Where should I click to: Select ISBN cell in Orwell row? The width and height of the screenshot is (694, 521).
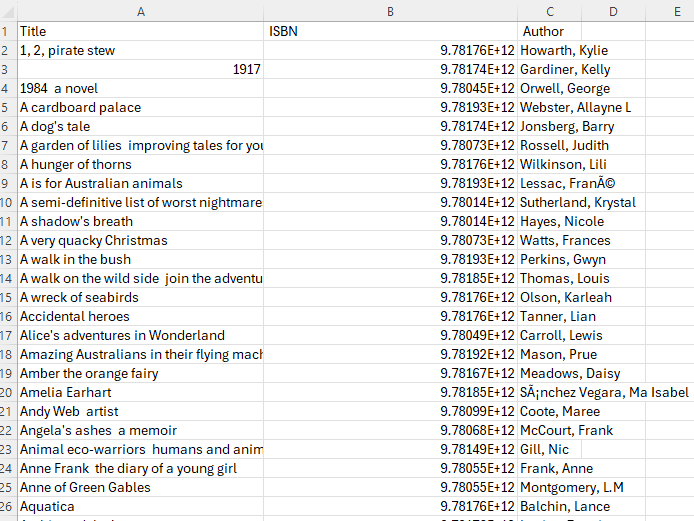click(x=390, y=89)
